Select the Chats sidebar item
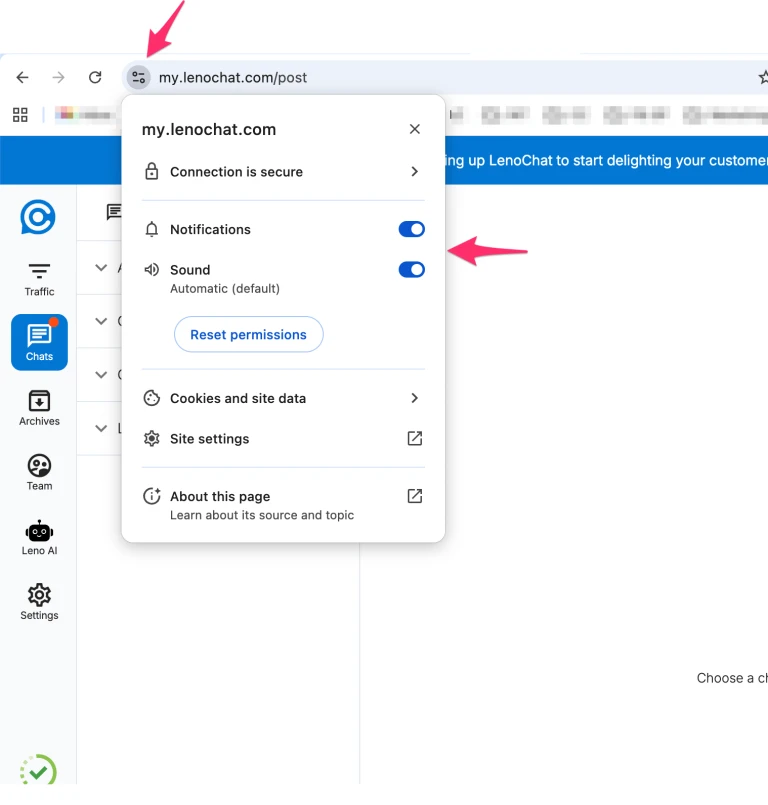Image resolution: width=768 pixels, height=805 pixels. 39,342
